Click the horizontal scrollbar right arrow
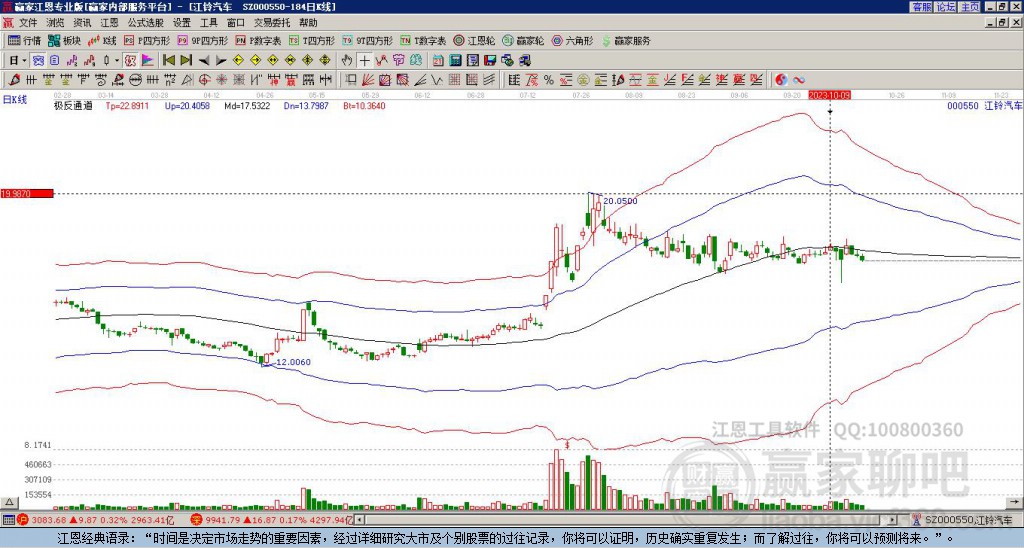 (x=893, y=520)
